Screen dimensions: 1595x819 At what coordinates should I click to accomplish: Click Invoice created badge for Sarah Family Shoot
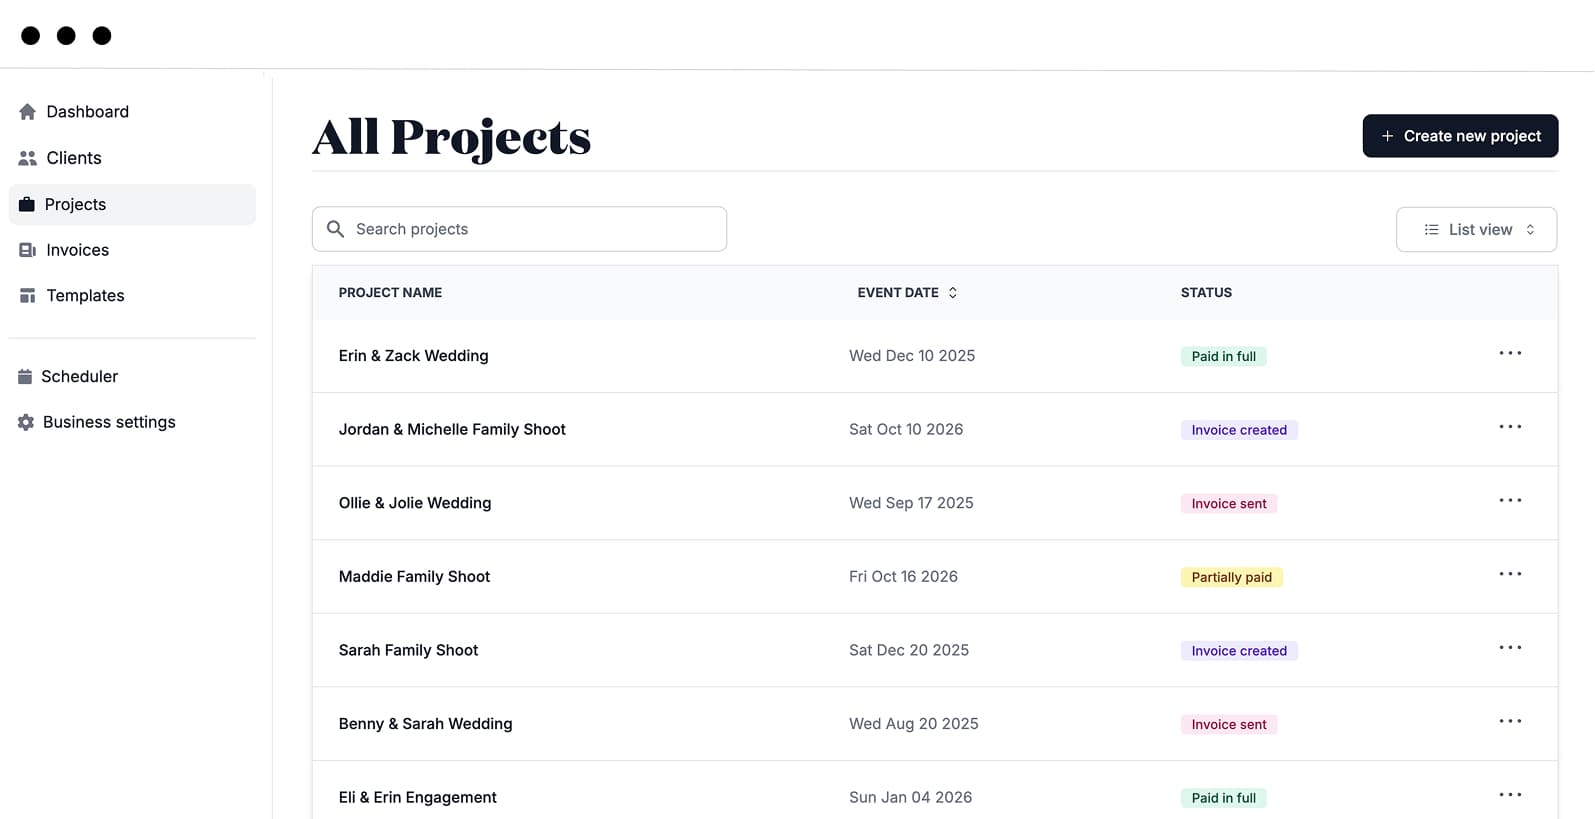[x=1238, y=651]
